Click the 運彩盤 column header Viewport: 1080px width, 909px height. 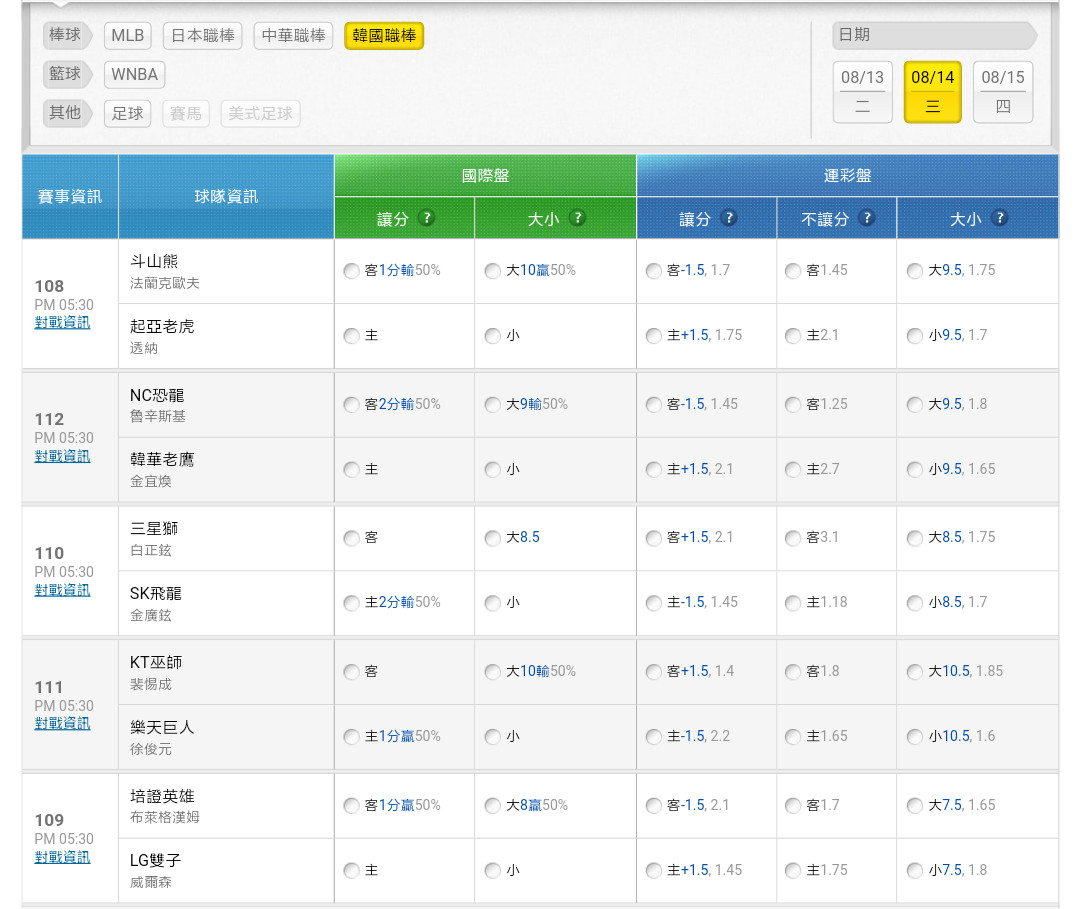(847, 176)
